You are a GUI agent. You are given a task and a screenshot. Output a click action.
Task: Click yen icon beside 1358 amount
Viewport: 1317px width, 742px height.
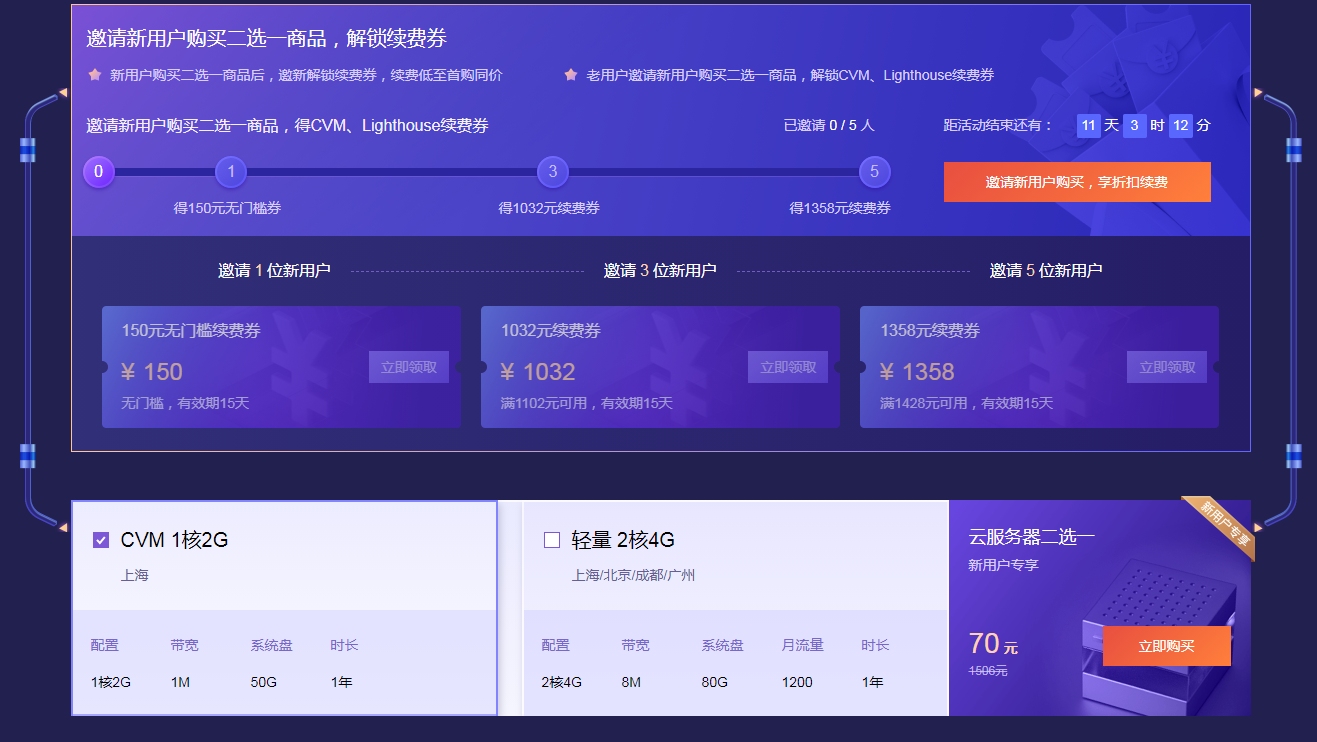886,372
